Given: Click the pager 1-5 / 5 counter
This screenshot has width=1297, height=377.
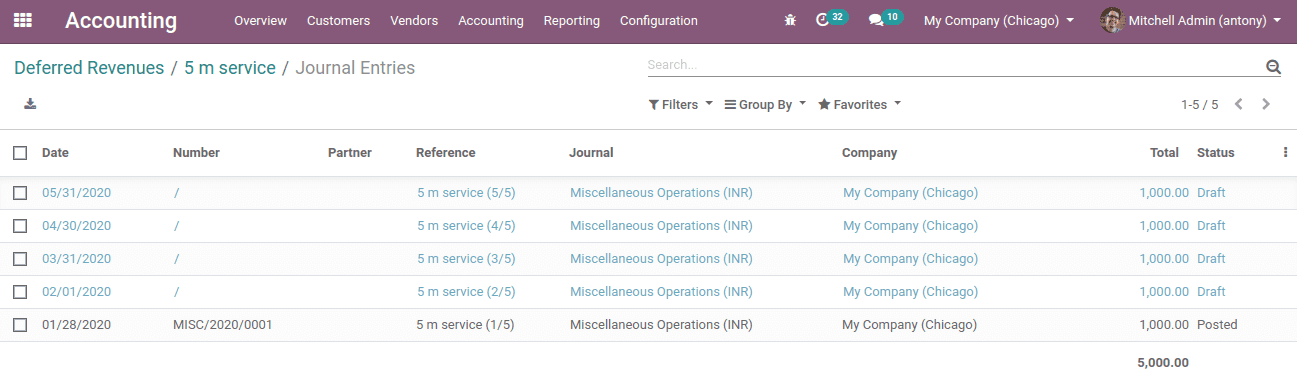Looking at the screenshot, I should 1200,104.
